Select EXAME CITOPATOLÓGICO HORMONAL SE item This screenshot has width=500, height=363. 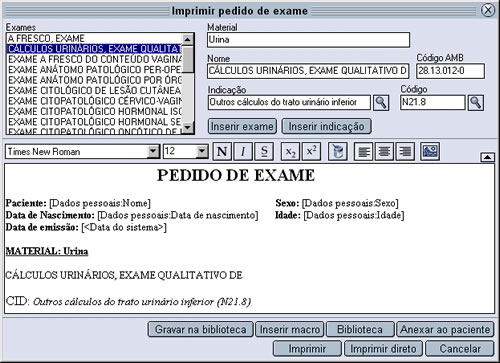tap(94, 122)
